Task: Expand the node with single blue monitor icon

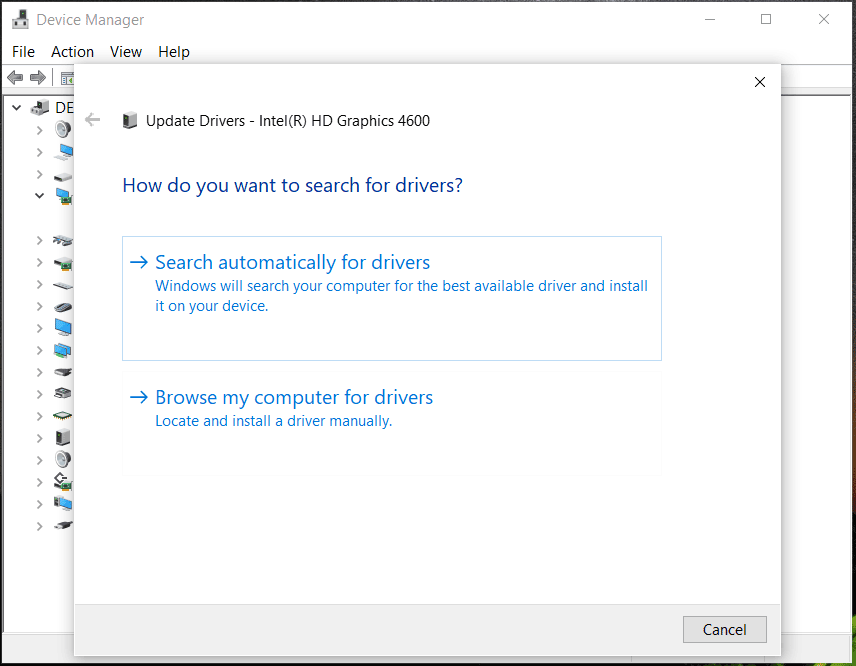Action: 39,328
